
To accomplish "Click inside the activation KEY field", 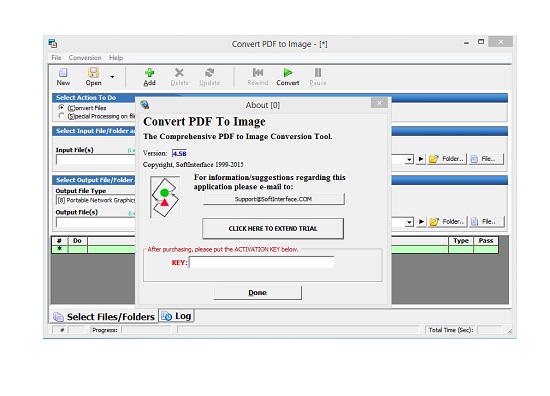I will pyautogui.click(x=261, y=262).
